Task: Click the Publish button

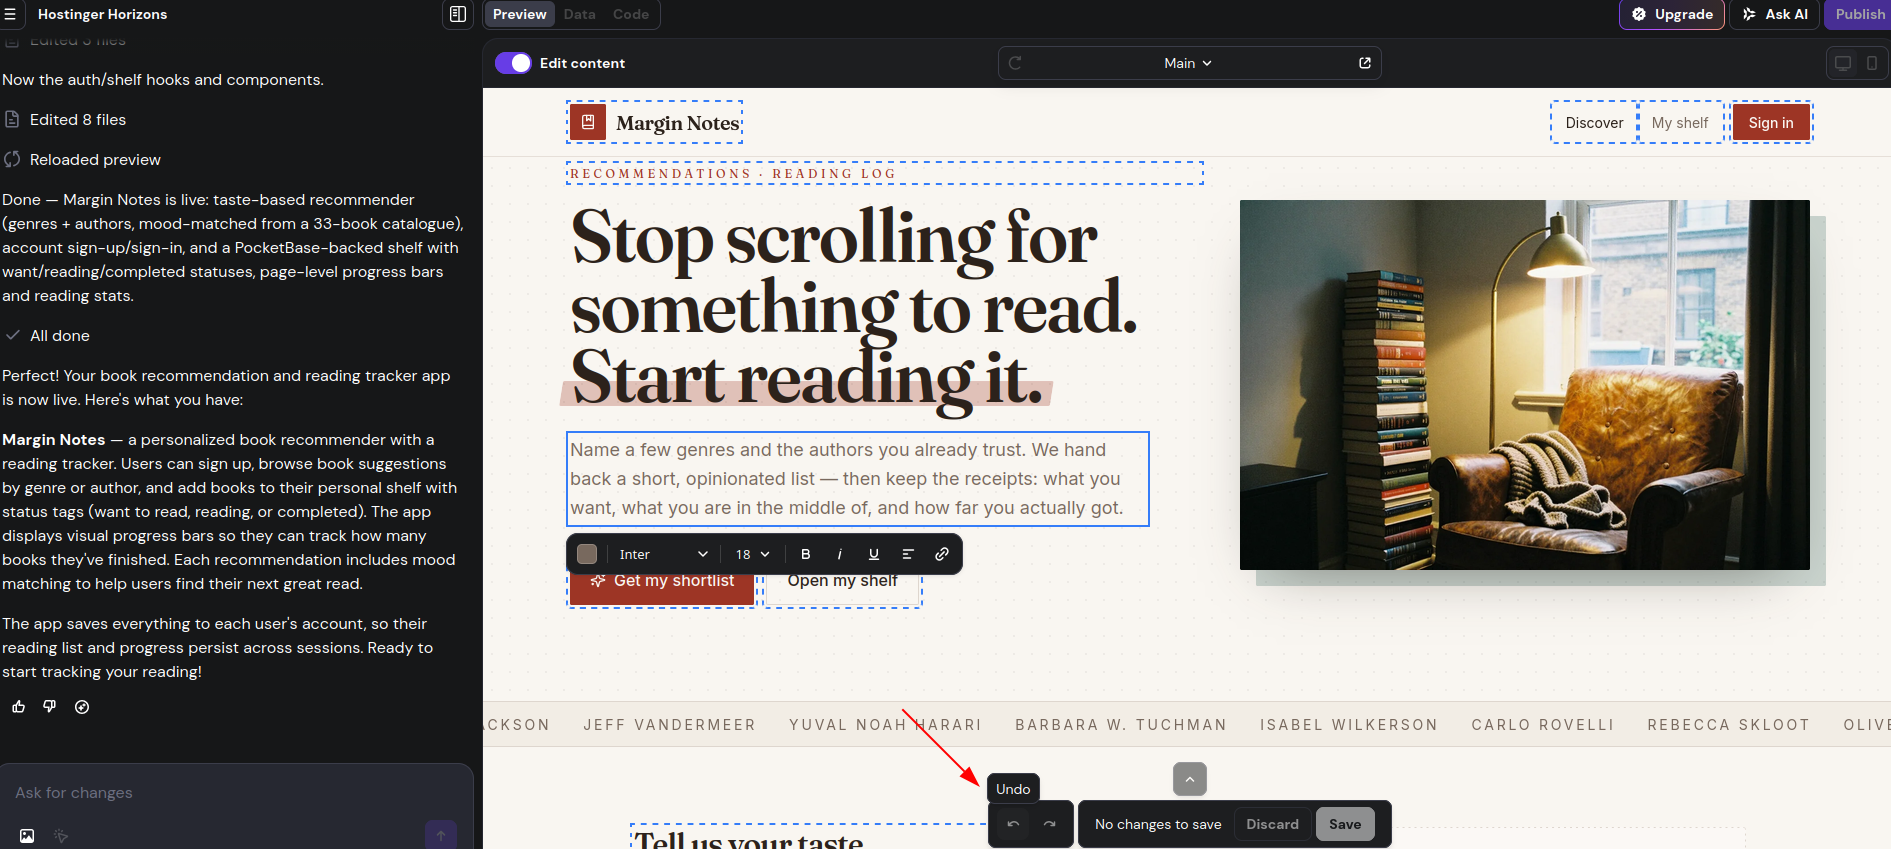Action: point(1859,14)
